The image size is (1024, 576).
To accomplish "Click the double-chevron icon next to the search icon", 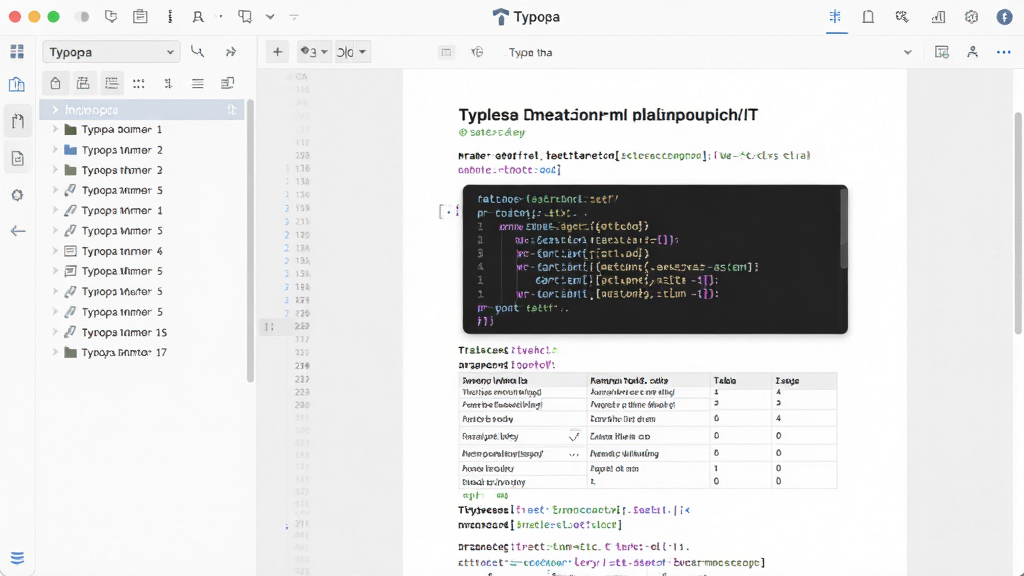I will [231, 52].
